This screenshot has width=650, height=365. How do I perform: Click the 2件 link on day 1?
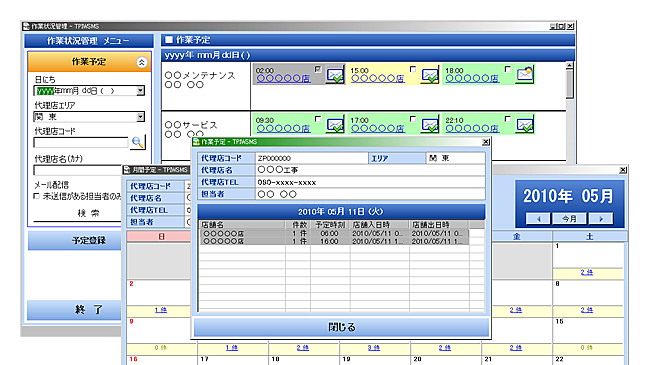coord(587,273)
